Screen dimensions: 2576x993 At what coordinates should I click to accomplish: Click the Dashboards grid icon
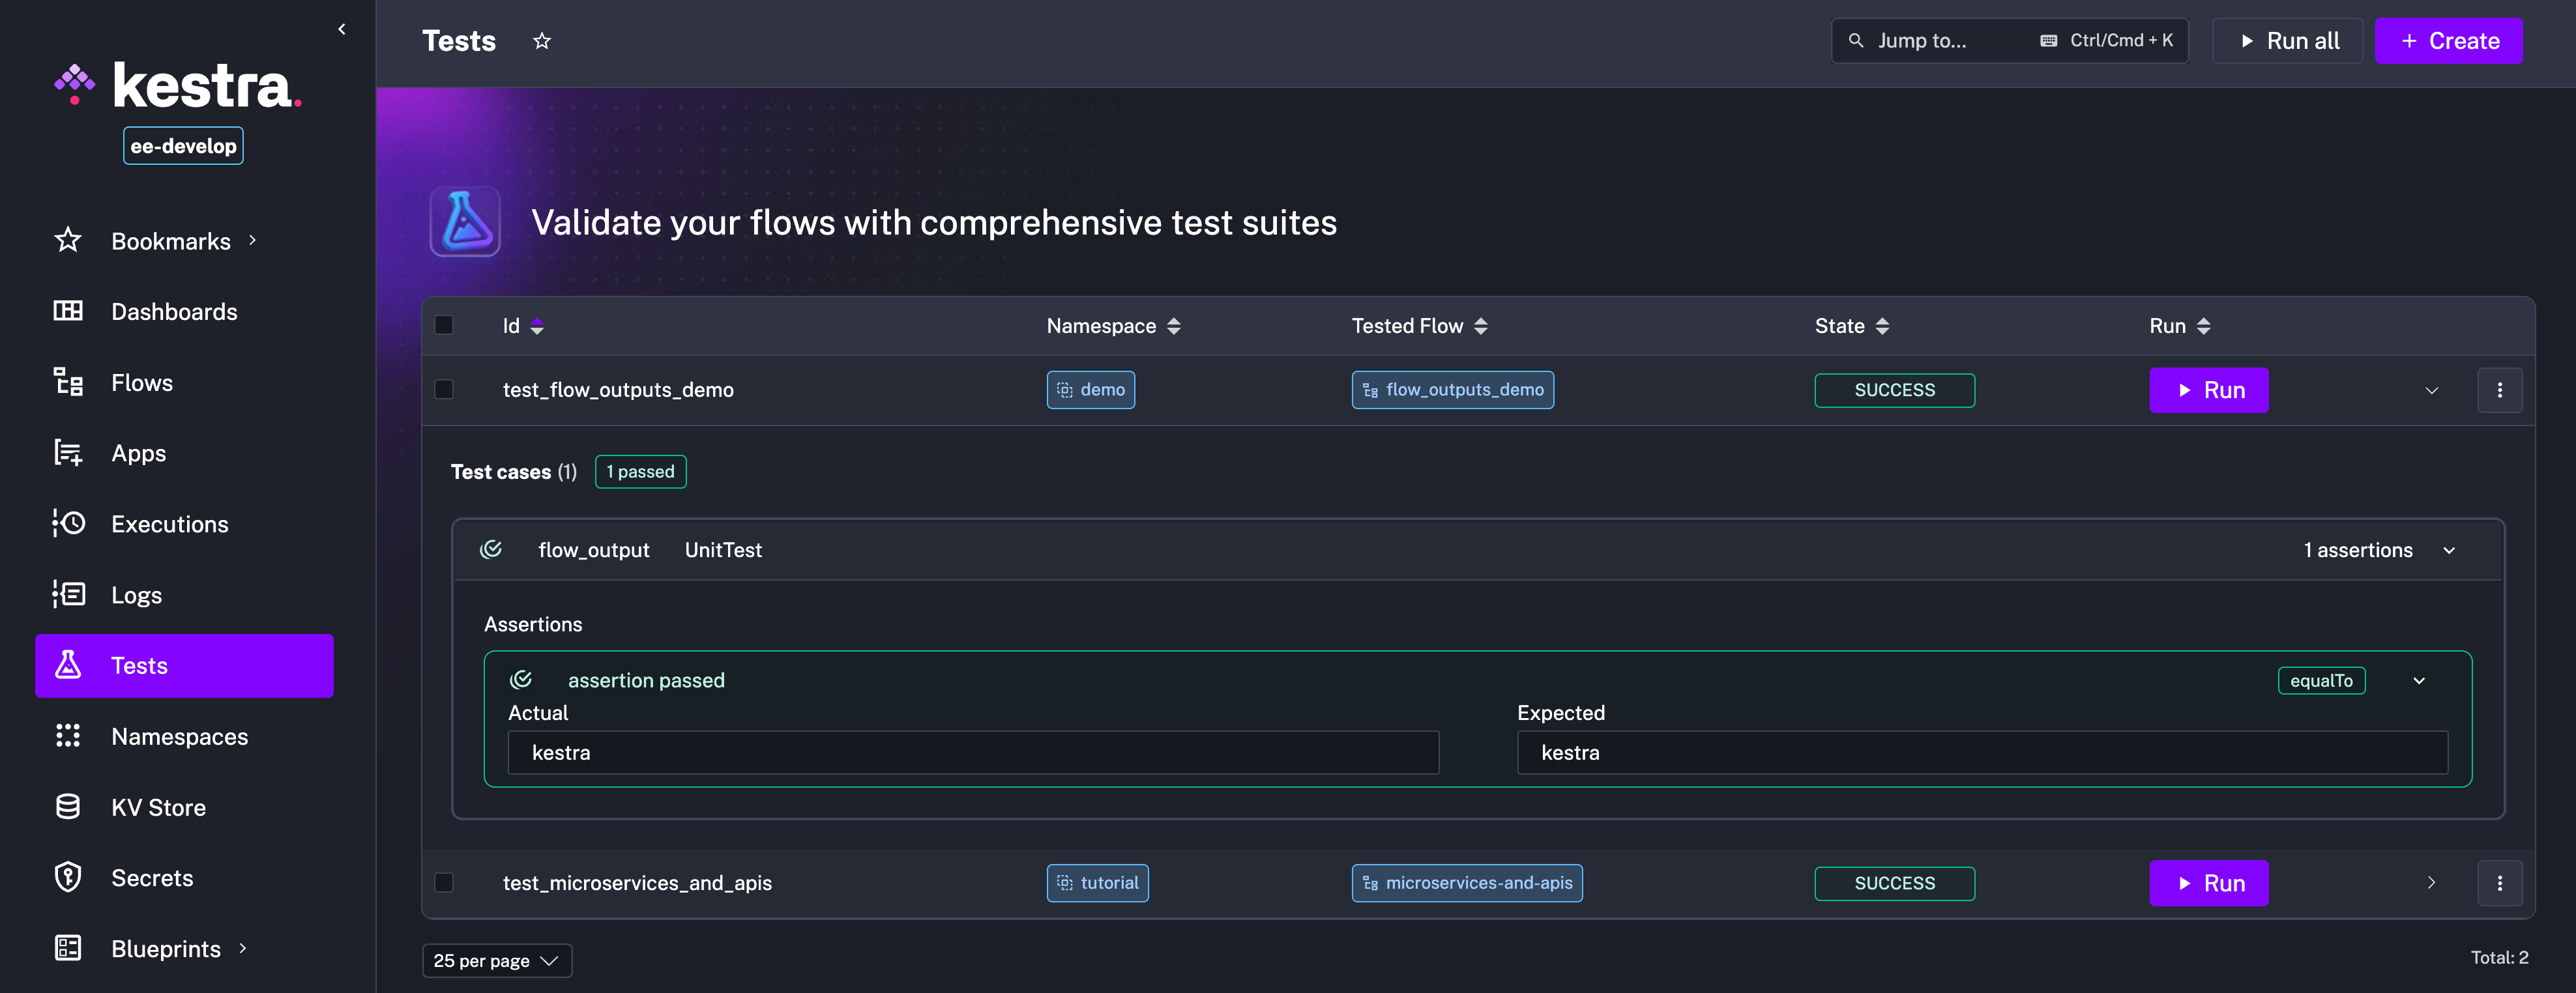pos(68,311)
